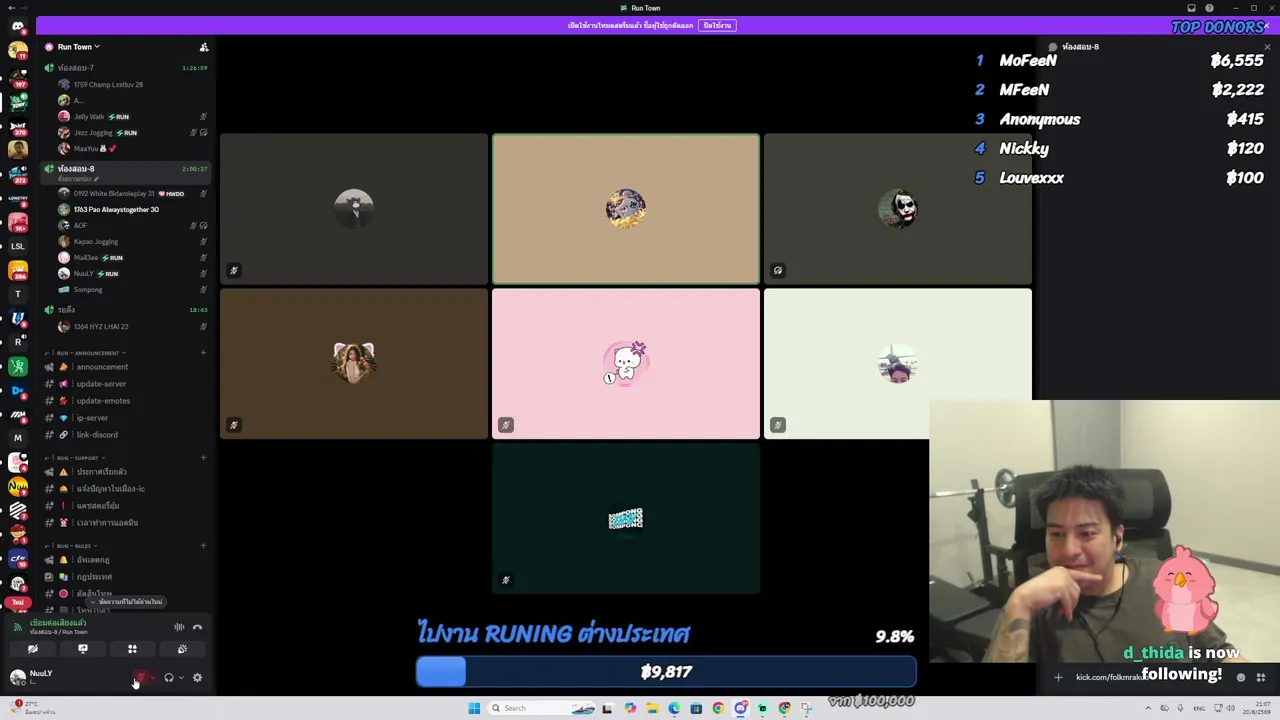Open Discord user settings gear
Screen dimensions: 1280x720
(x=197, y=678)
